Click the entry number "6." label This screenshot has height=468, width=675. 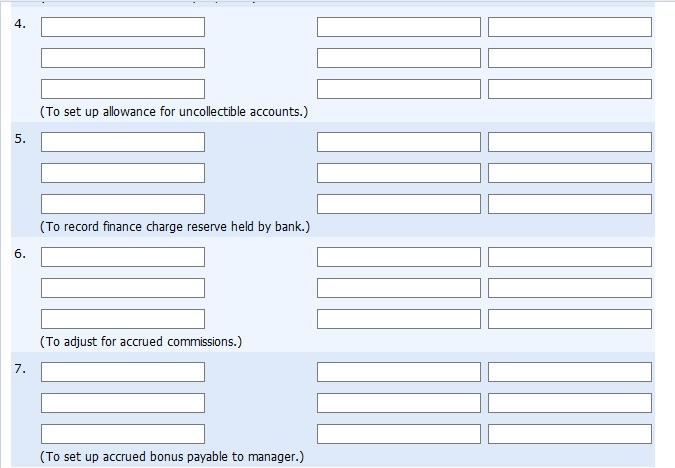click(x=20, y=254)
